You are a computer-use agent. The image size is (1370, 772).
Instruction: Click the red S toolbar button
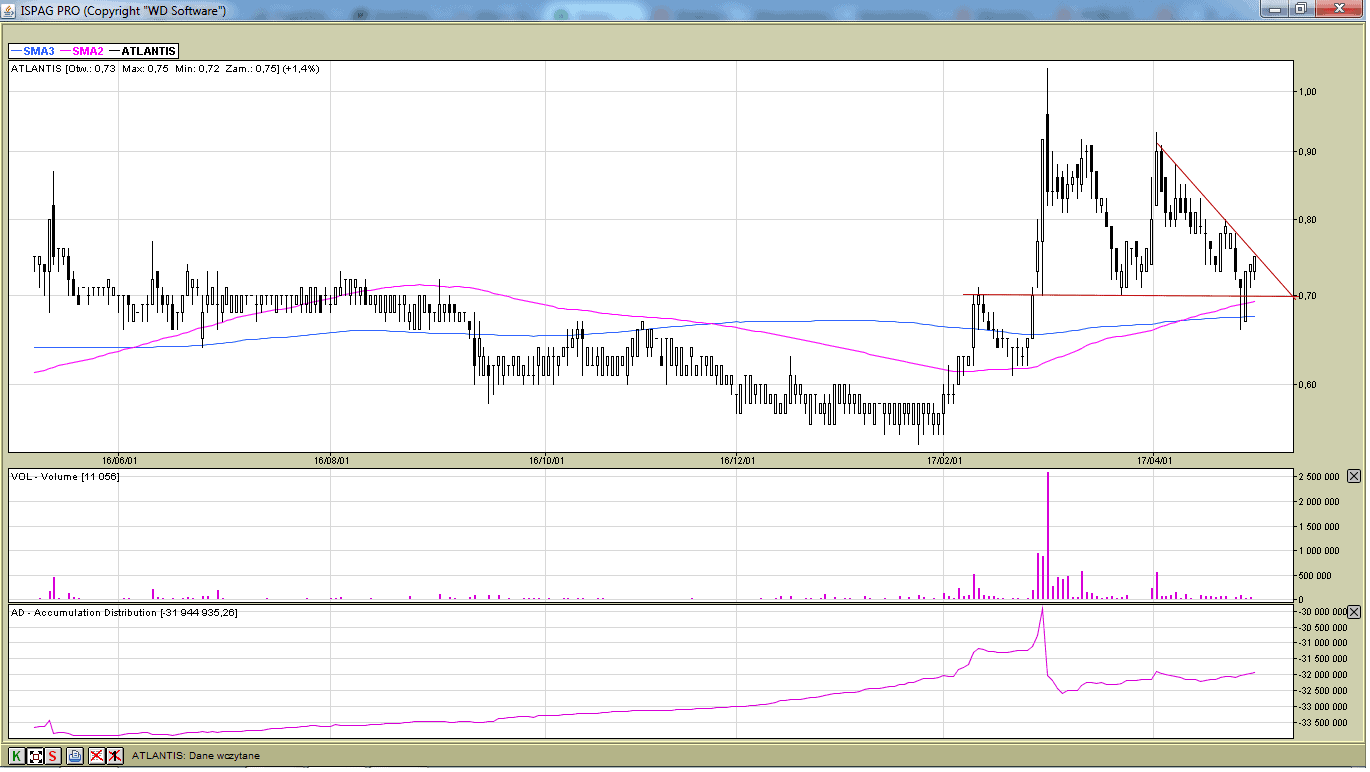pyautogui.click(x=53, y=756)
